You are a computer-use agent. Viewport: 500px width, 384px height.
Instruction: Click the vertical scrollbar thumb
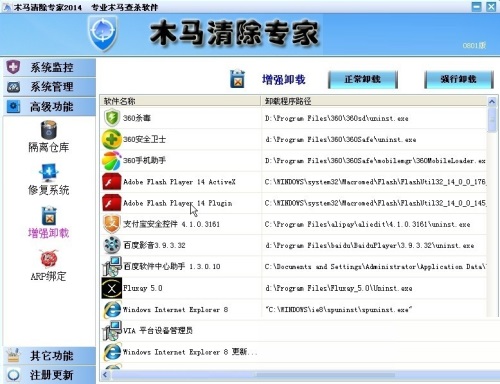point(492,119)
